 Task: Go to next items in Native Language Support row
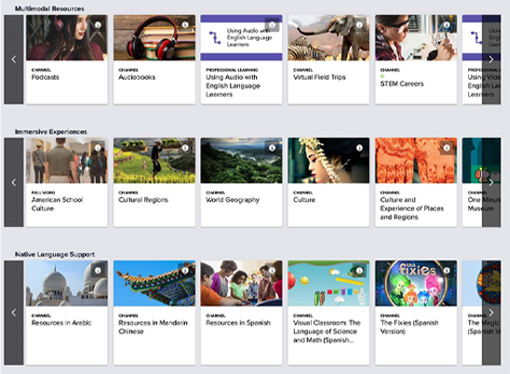click(x=491, y=313)
